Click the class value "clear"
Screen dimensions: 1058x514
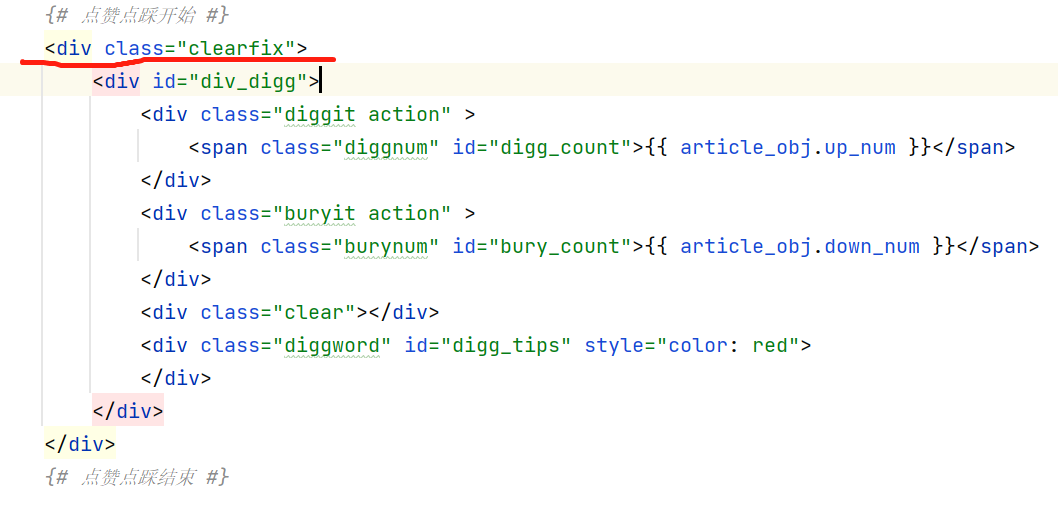point(315,313)
